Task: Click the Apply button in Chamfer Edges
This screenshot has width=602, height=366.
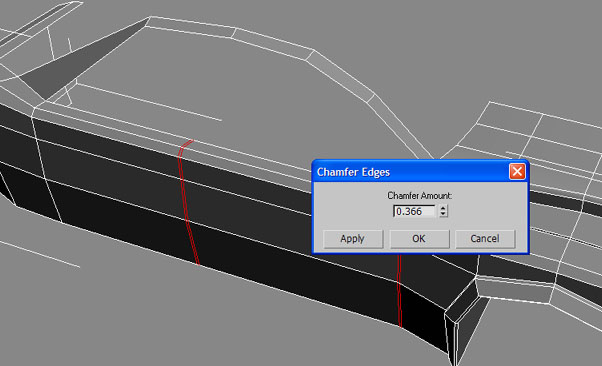Action: pos(353,239)
